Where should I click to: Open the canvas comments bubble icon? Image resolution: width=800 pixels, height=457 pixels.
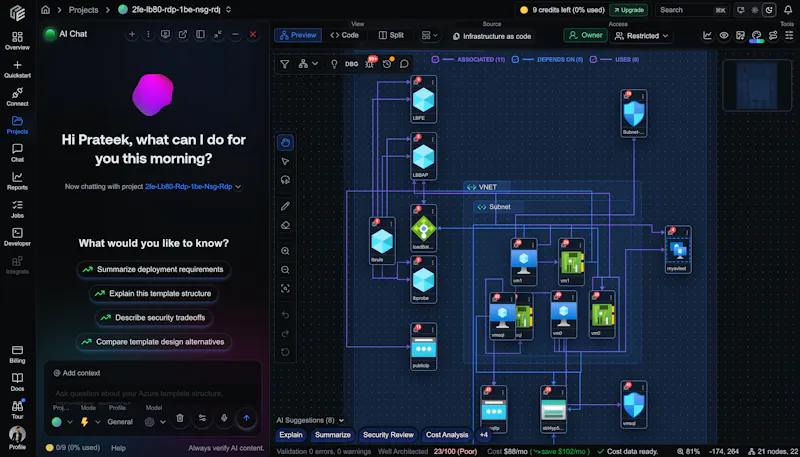[x=404, y=64]
